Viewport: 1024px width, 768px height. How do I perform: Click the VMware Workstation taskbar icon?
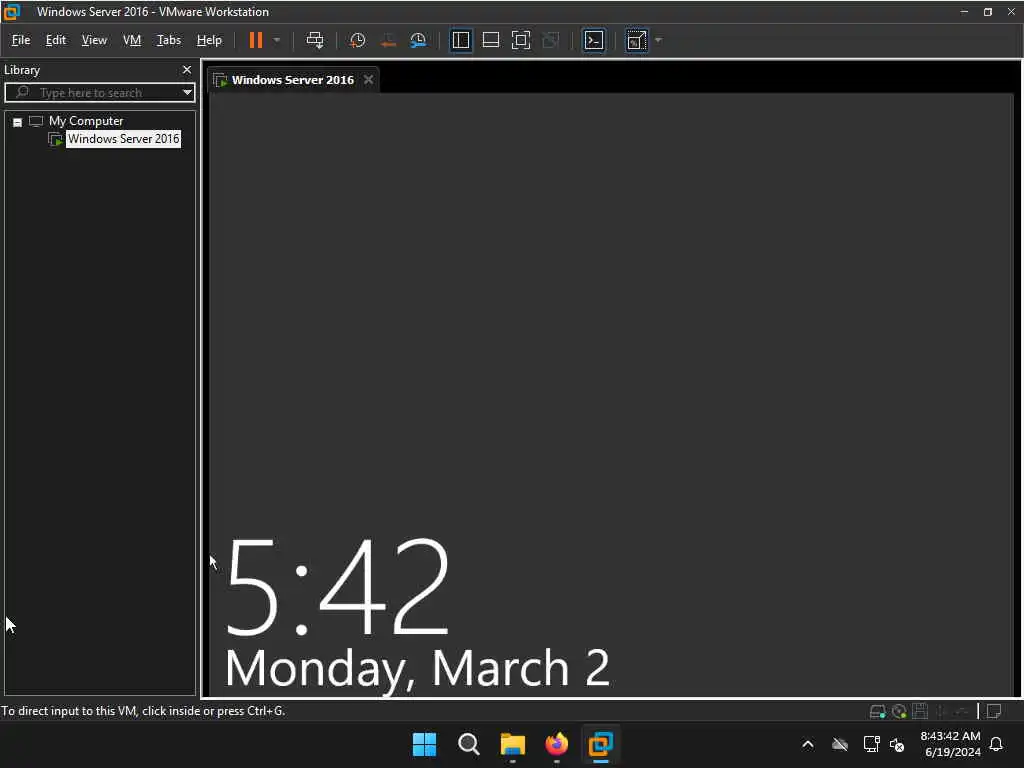pos(601,744)
